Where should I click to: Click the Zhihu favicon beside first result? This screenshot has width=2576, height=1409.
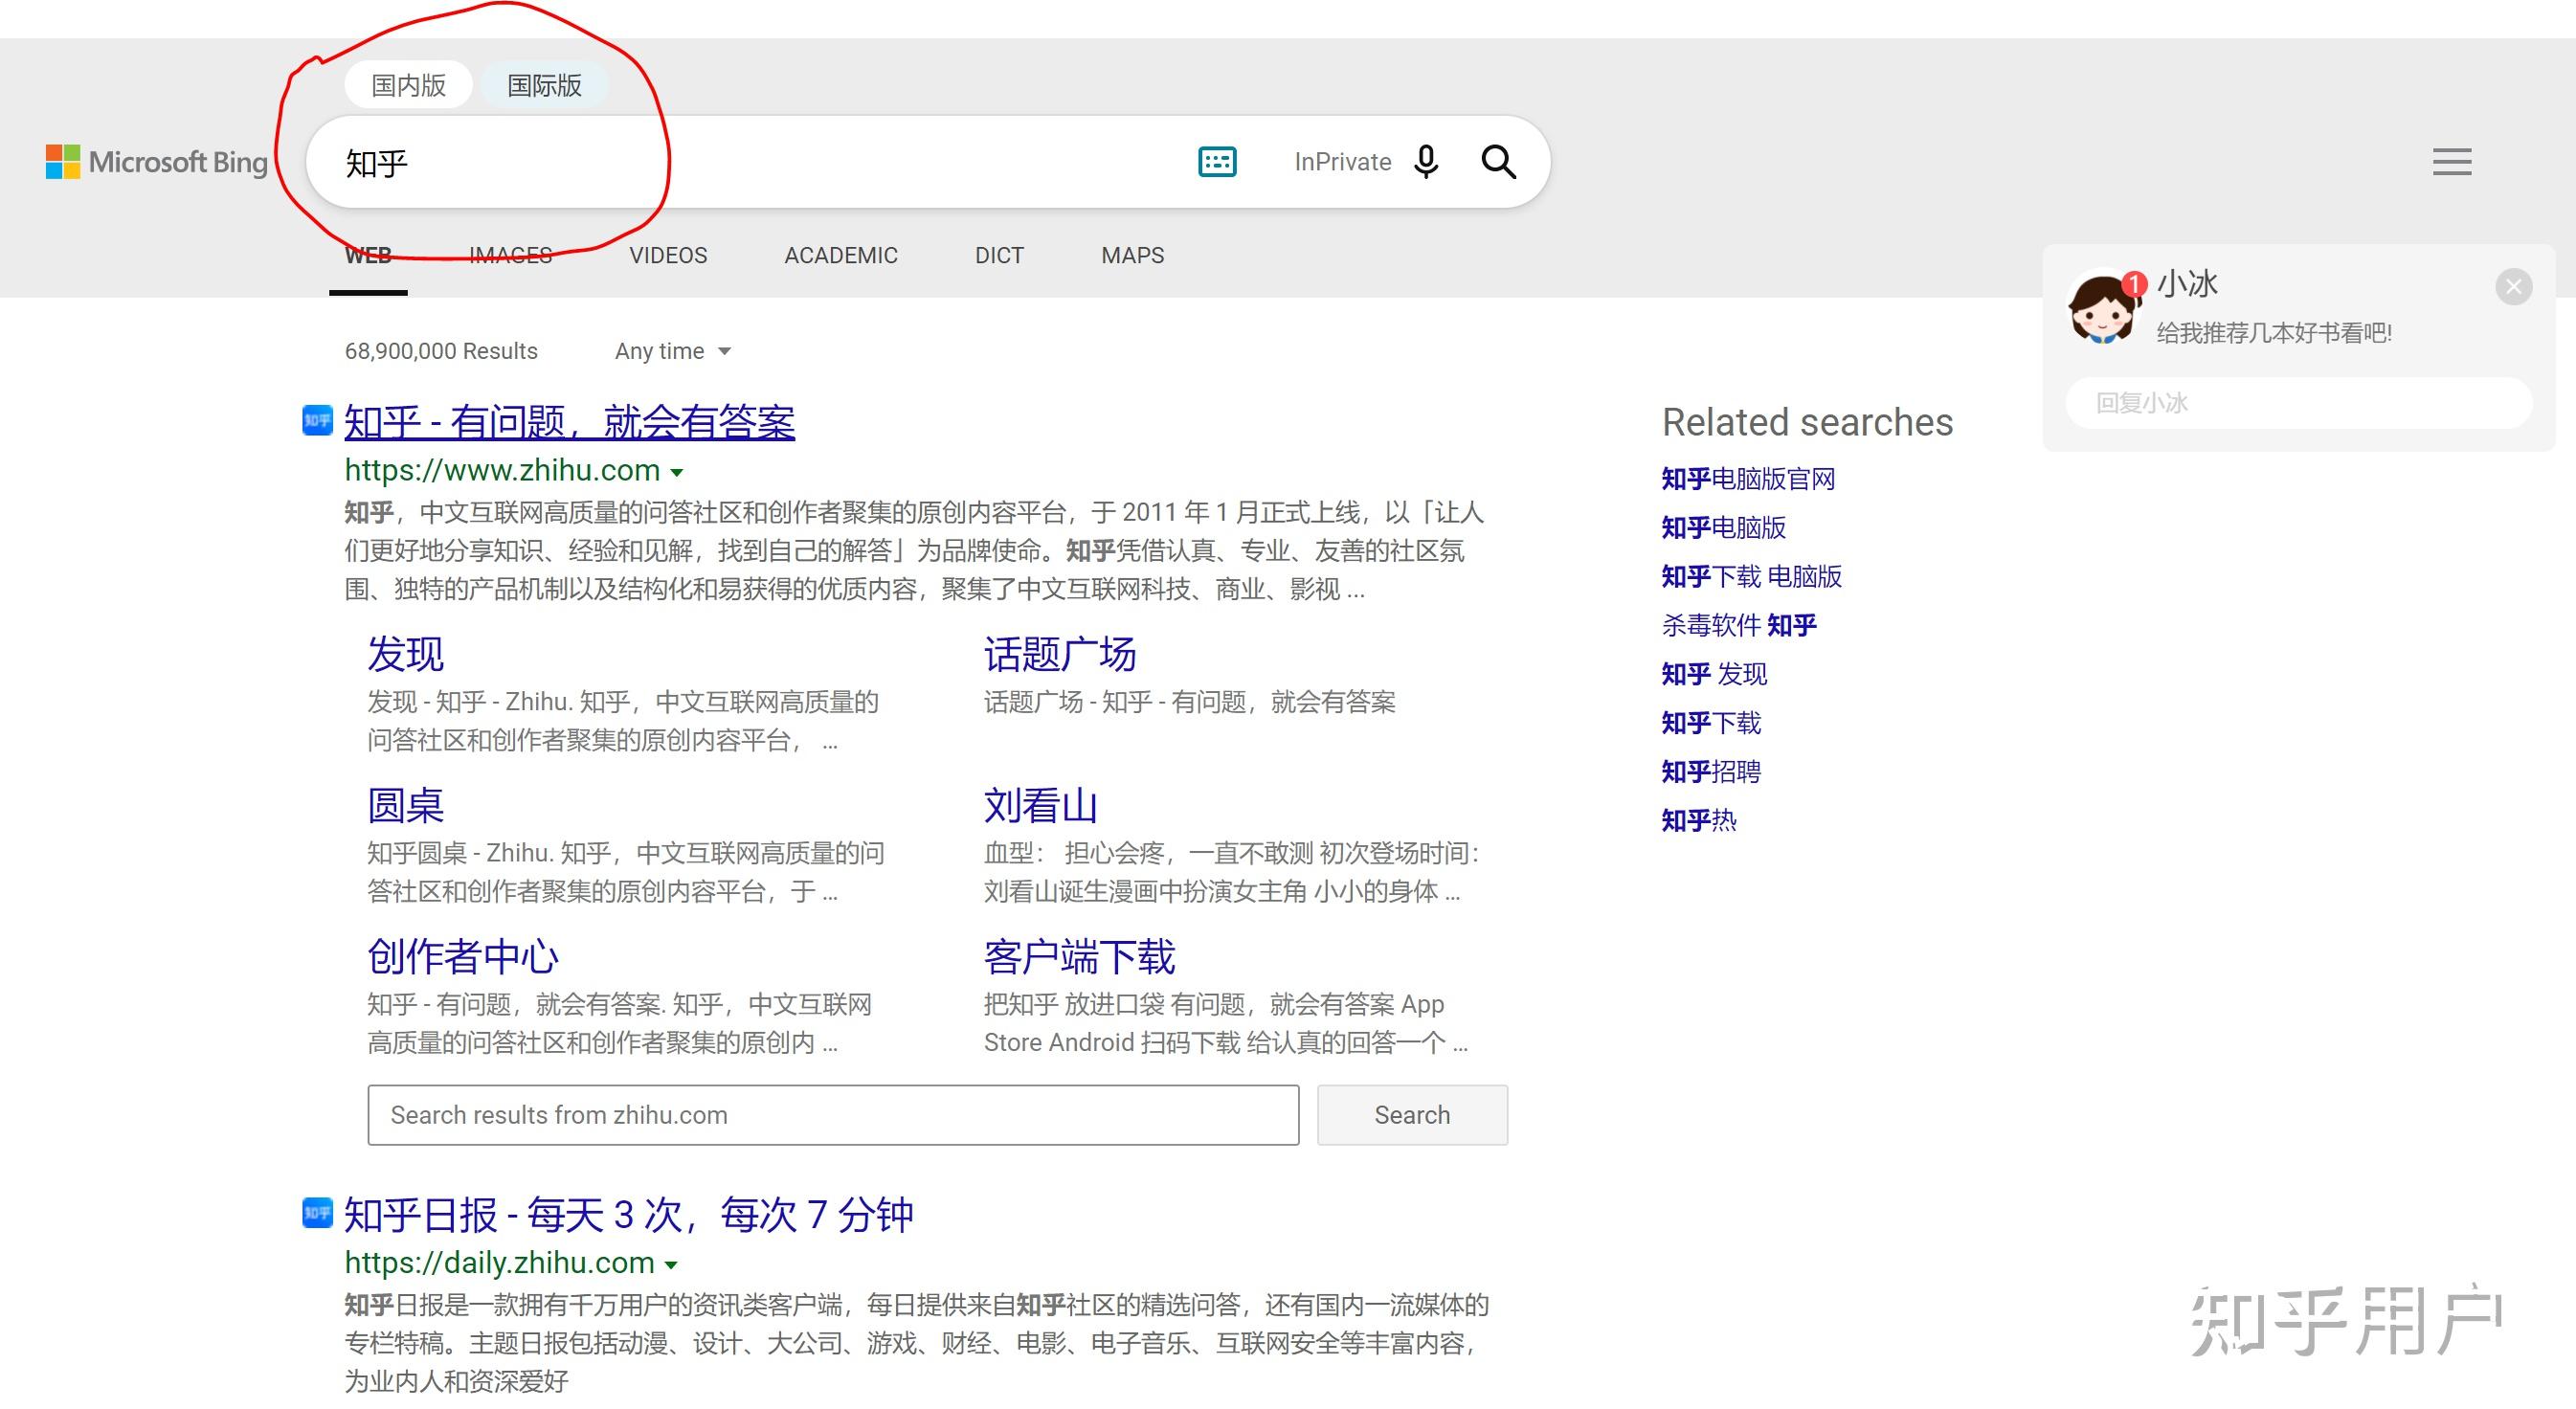[317, 420]
